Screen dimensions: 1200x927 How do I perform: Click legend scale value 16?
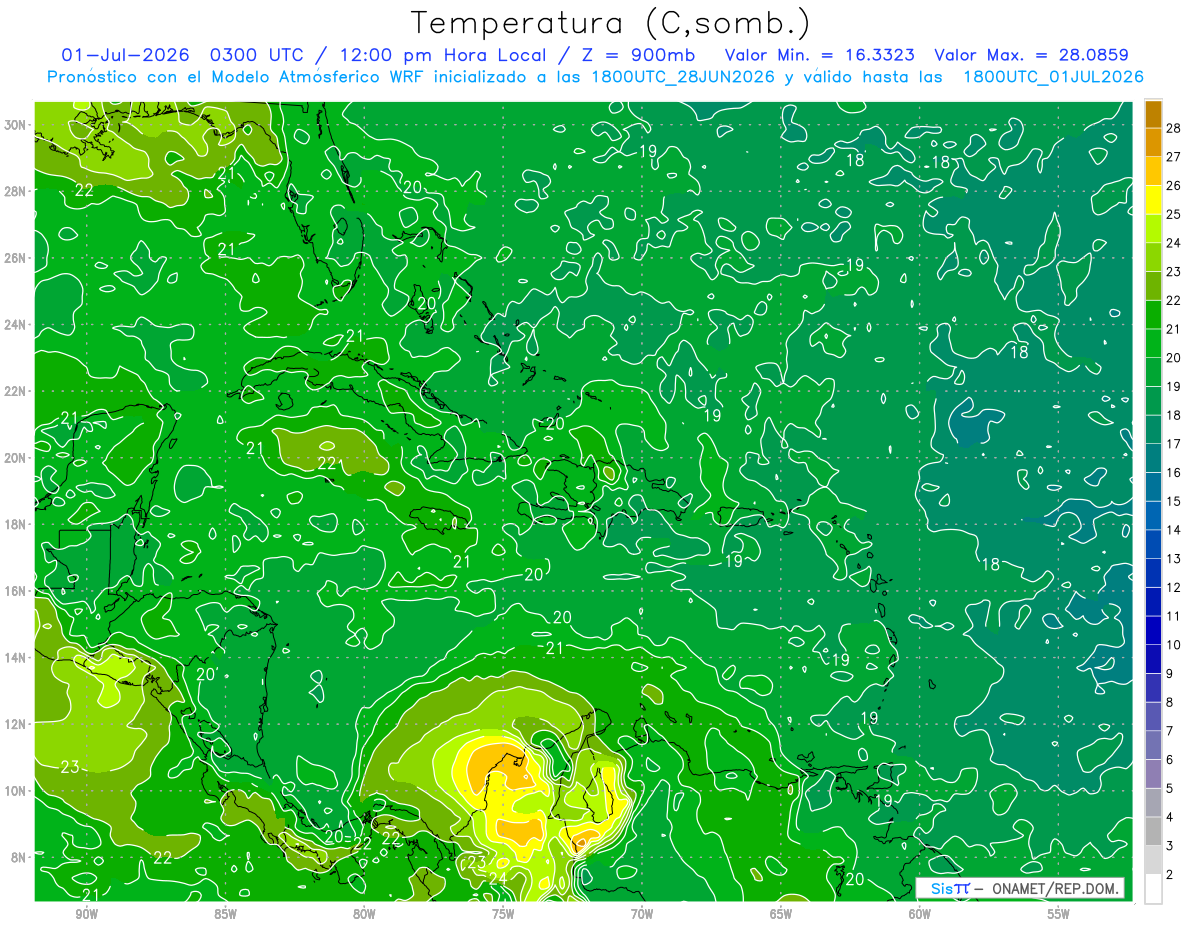[x=1174, y=473]
